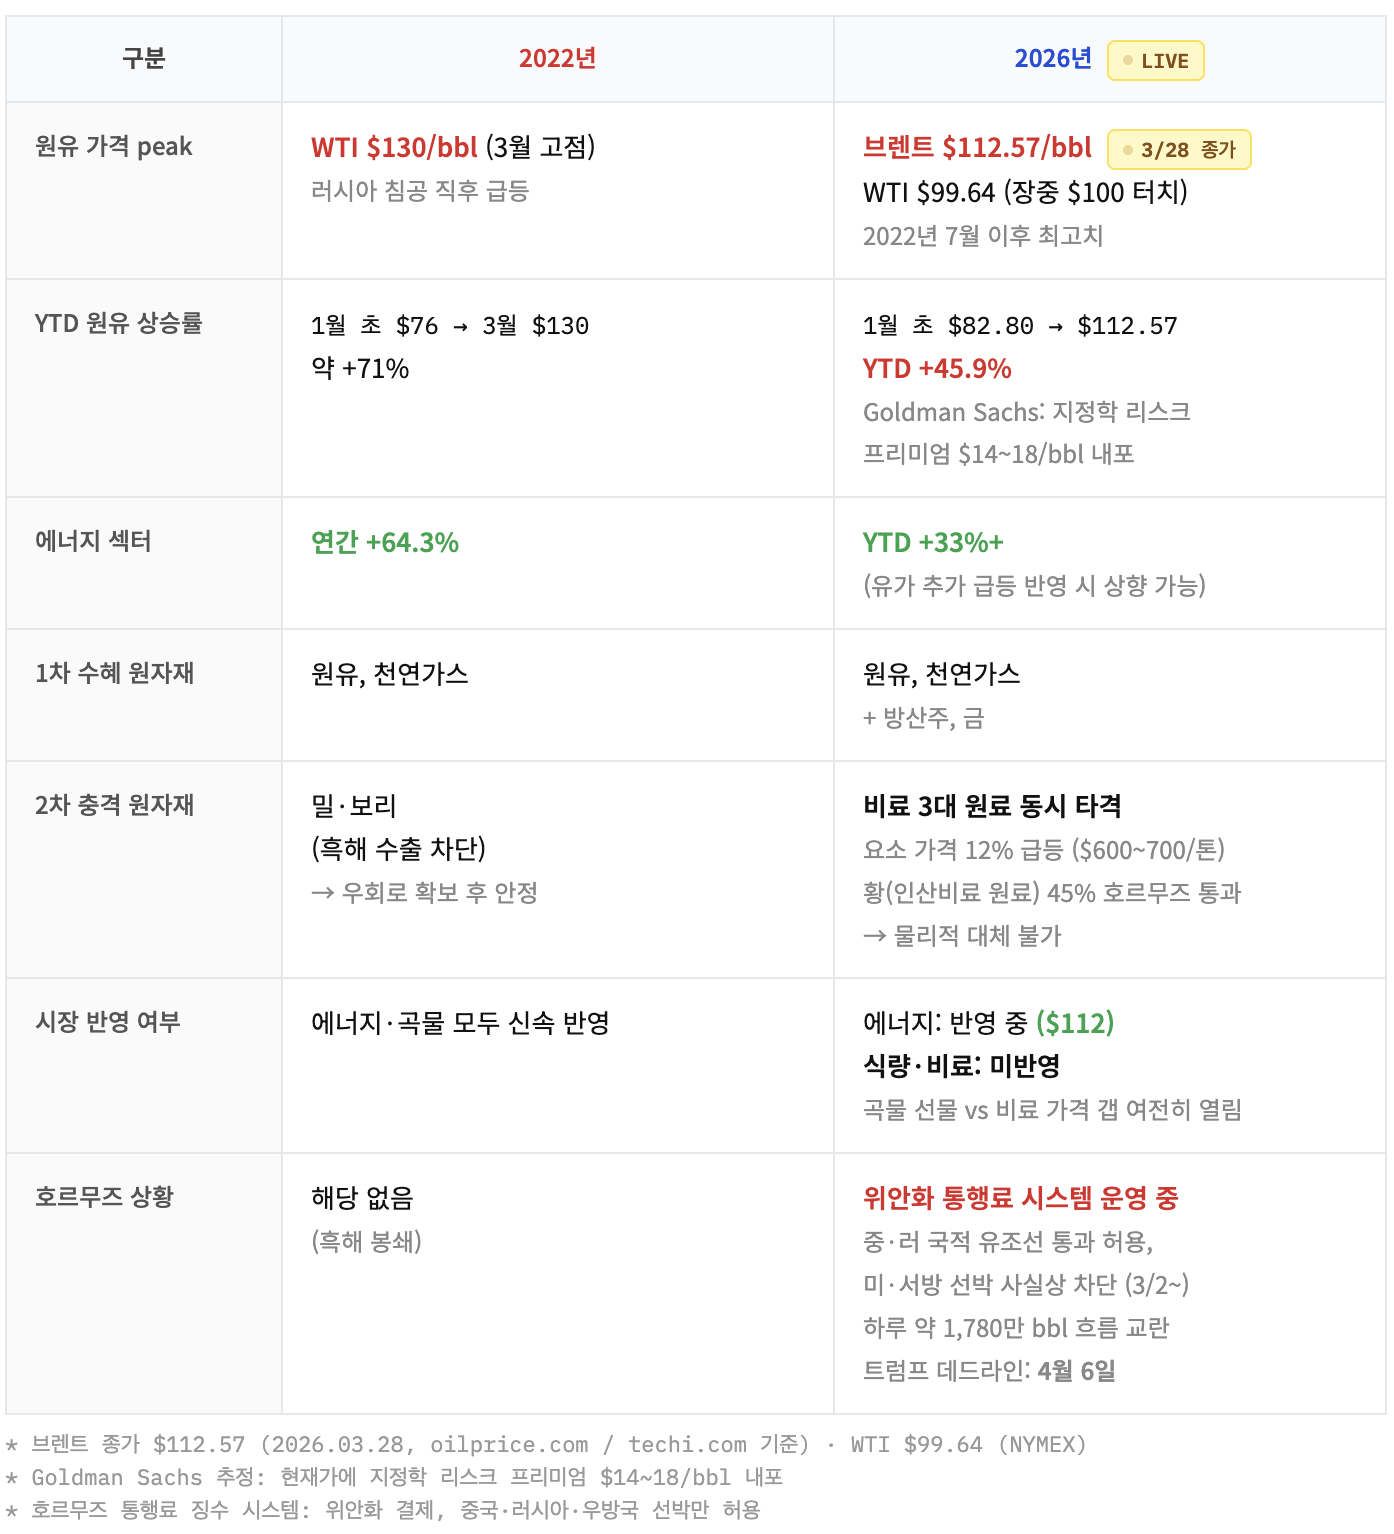Click the green ($112) price text

coord(1075,1023)
